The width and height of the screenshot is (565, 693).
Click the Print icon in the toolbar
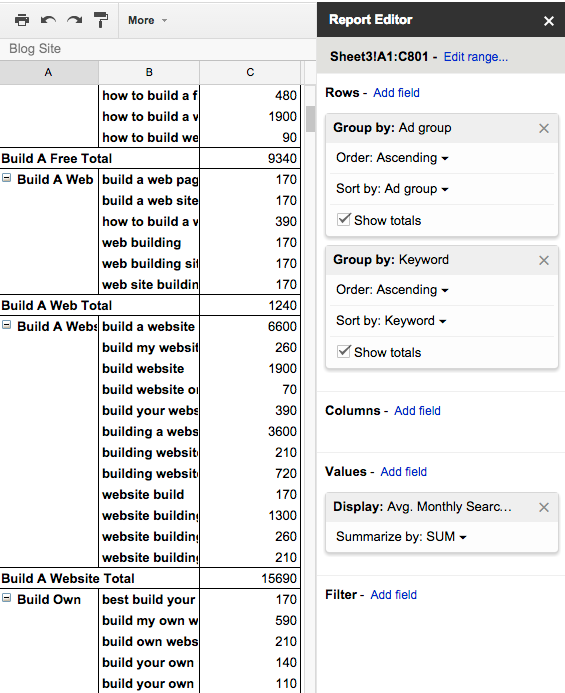(22, 20)
